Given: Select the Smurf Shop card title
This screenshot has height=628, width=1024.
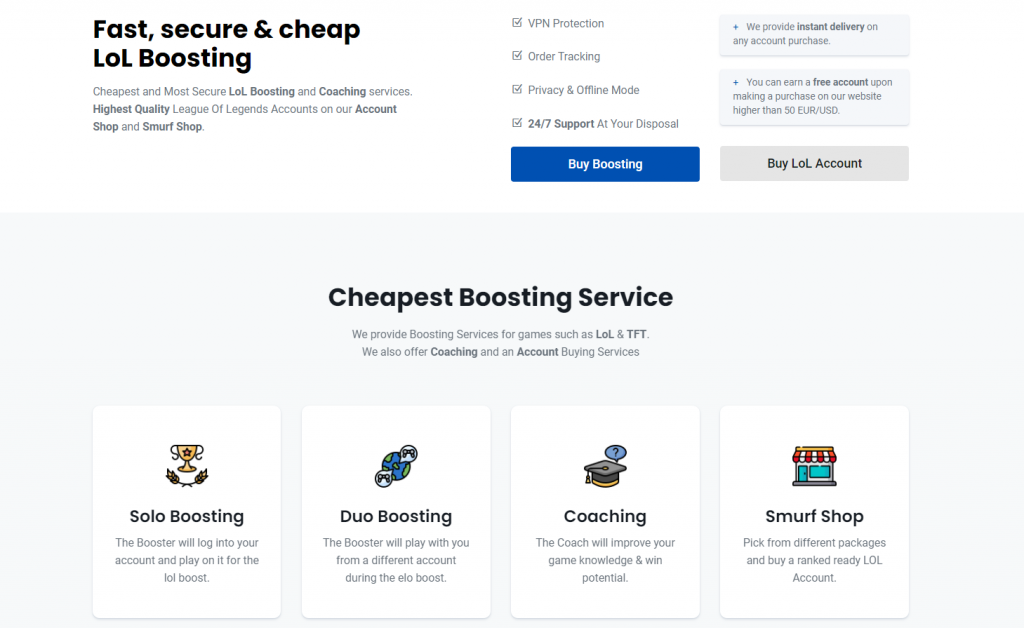Looking at the screenshot, I should pyautogui.click(x=814, y=517).
